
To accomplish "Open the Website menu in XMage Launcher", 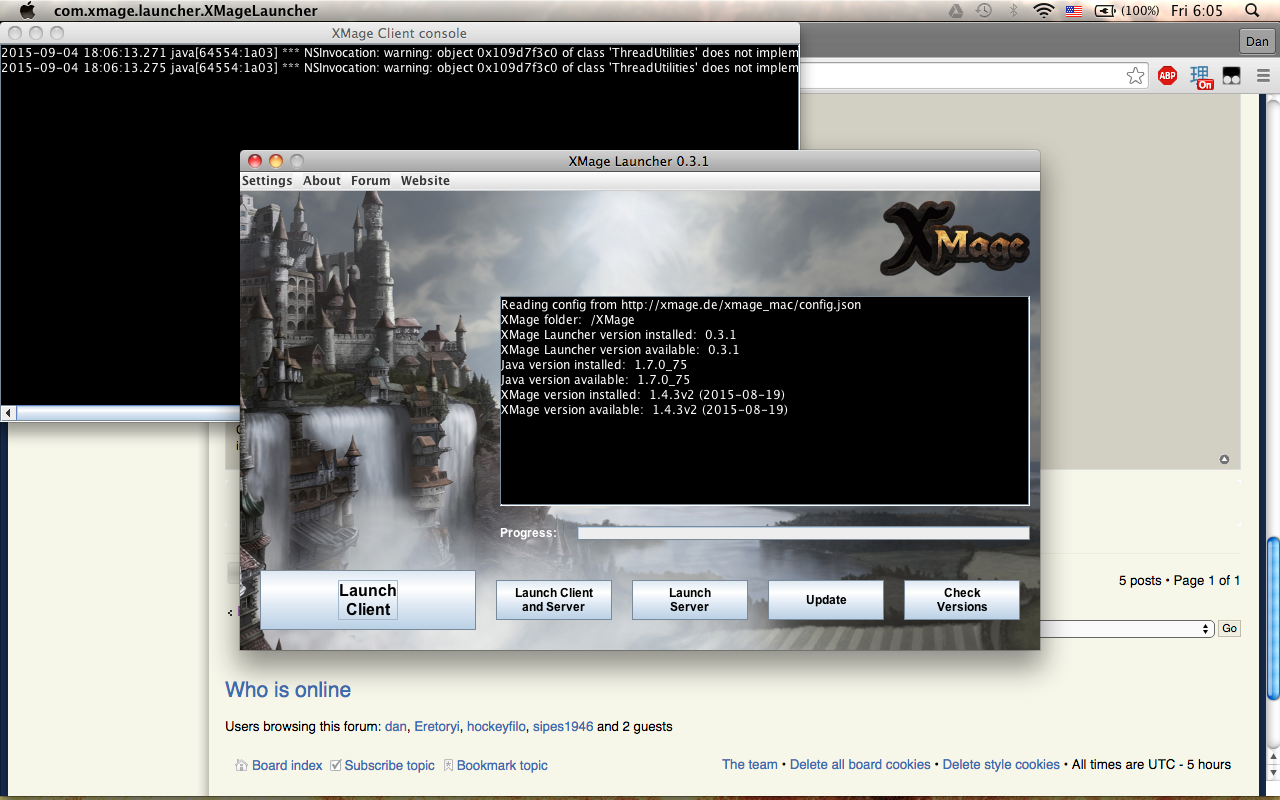I will pyautogui.click(x=425, y=181).
